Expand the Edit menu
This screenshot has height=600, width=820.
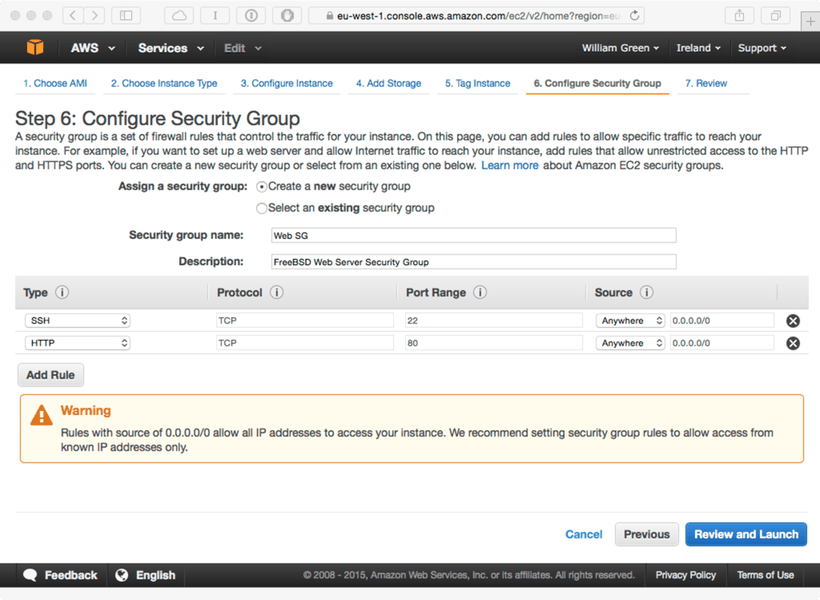click(x=243, y=48)
